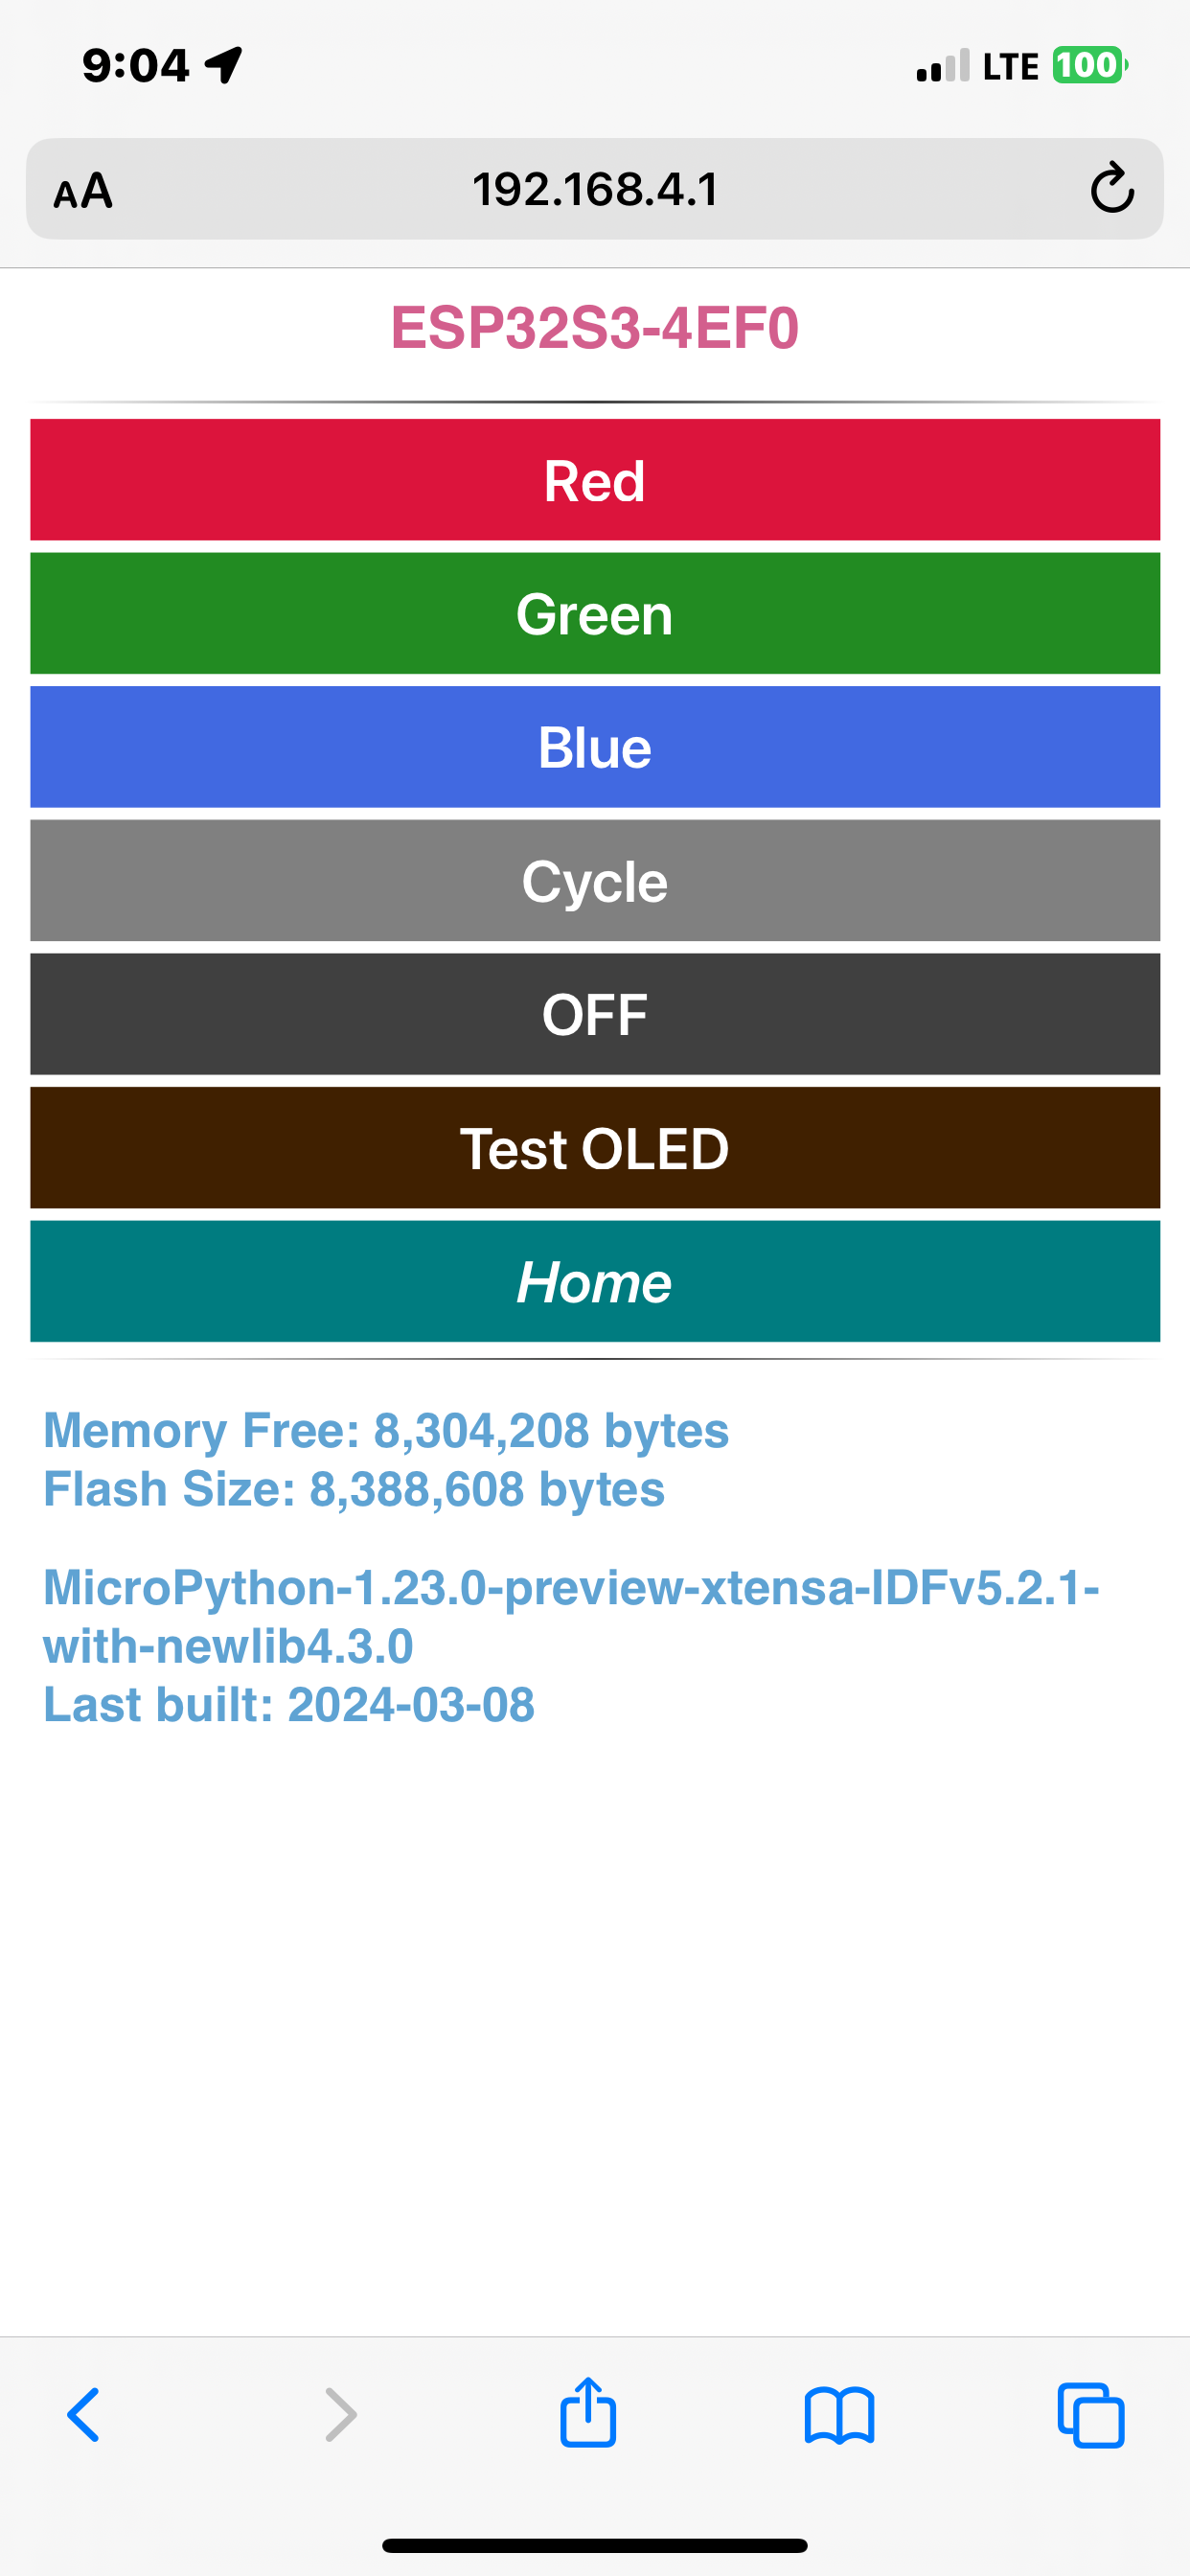This screenshot has width=1190, height=2576.
Task: Open the AA reader options menu
Action: pyautogui.click(x=83, y=190)
